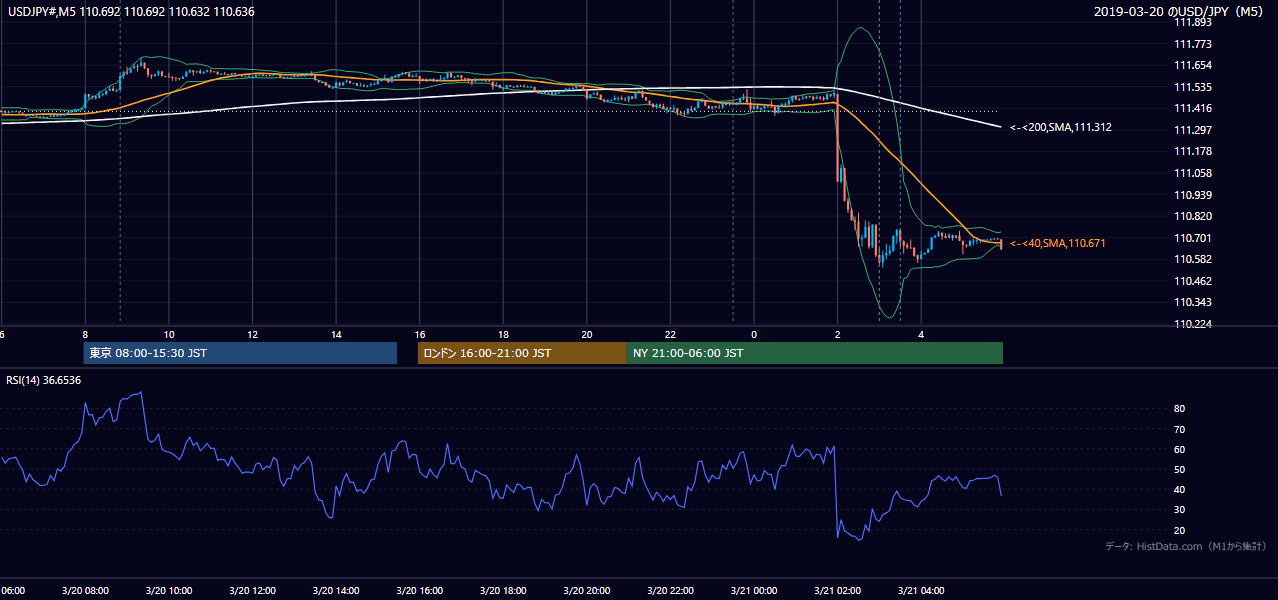1278x600 pixels.
Task: Click the 3/20 12:00 bottom time label
Action: coord(253,590)
